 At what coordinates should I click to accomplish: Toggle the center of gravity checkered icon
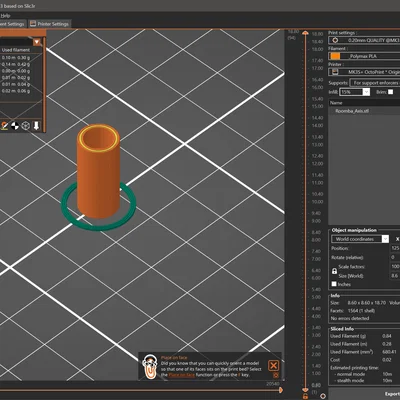(x=15, y=126)
